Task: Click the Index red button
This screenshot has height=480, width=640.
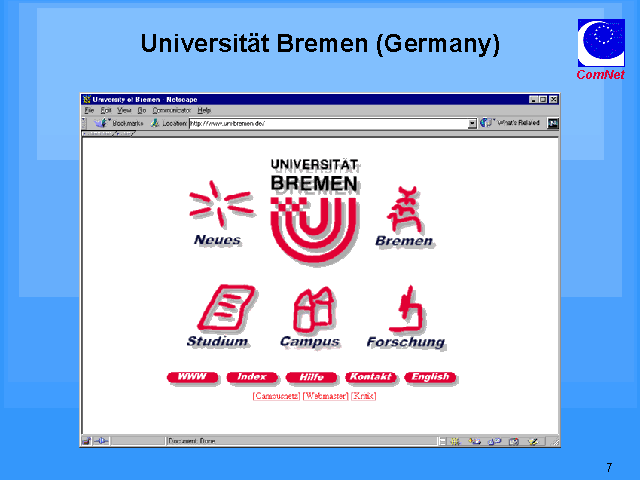Action: pyautogui.click(x=252, y=377)
